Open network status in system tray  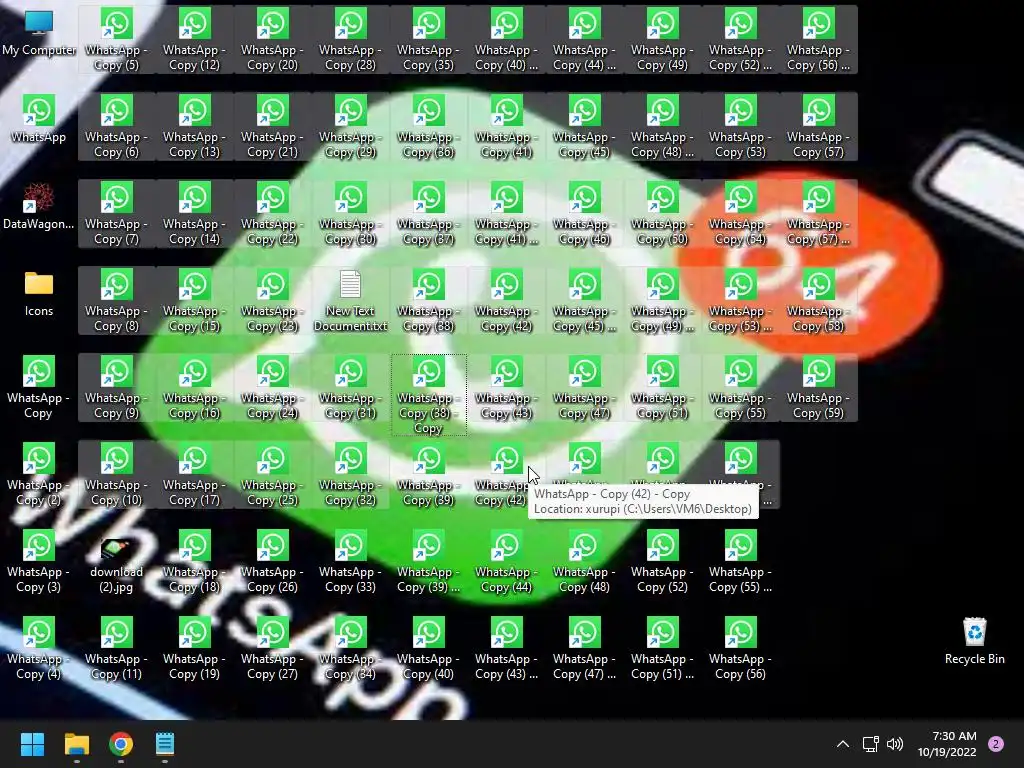tap(871, 744)
